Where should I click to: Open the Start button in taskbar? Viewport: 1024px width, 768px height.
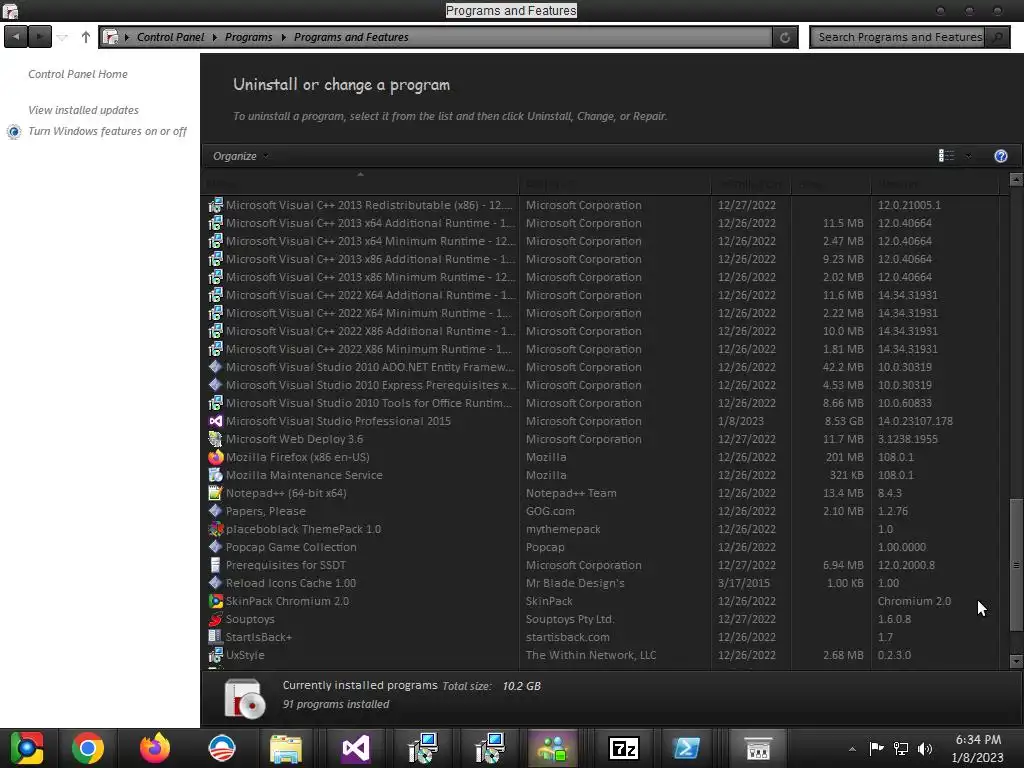point(27,748)
